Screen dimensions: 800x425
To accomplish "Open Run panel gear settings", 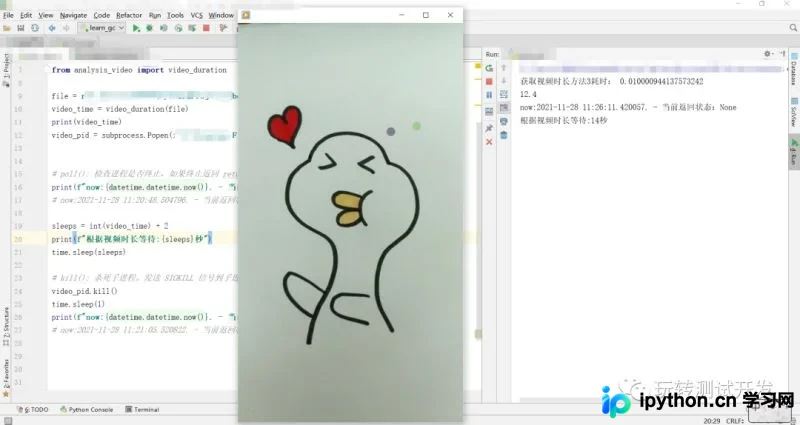I will tap(768, 54).
